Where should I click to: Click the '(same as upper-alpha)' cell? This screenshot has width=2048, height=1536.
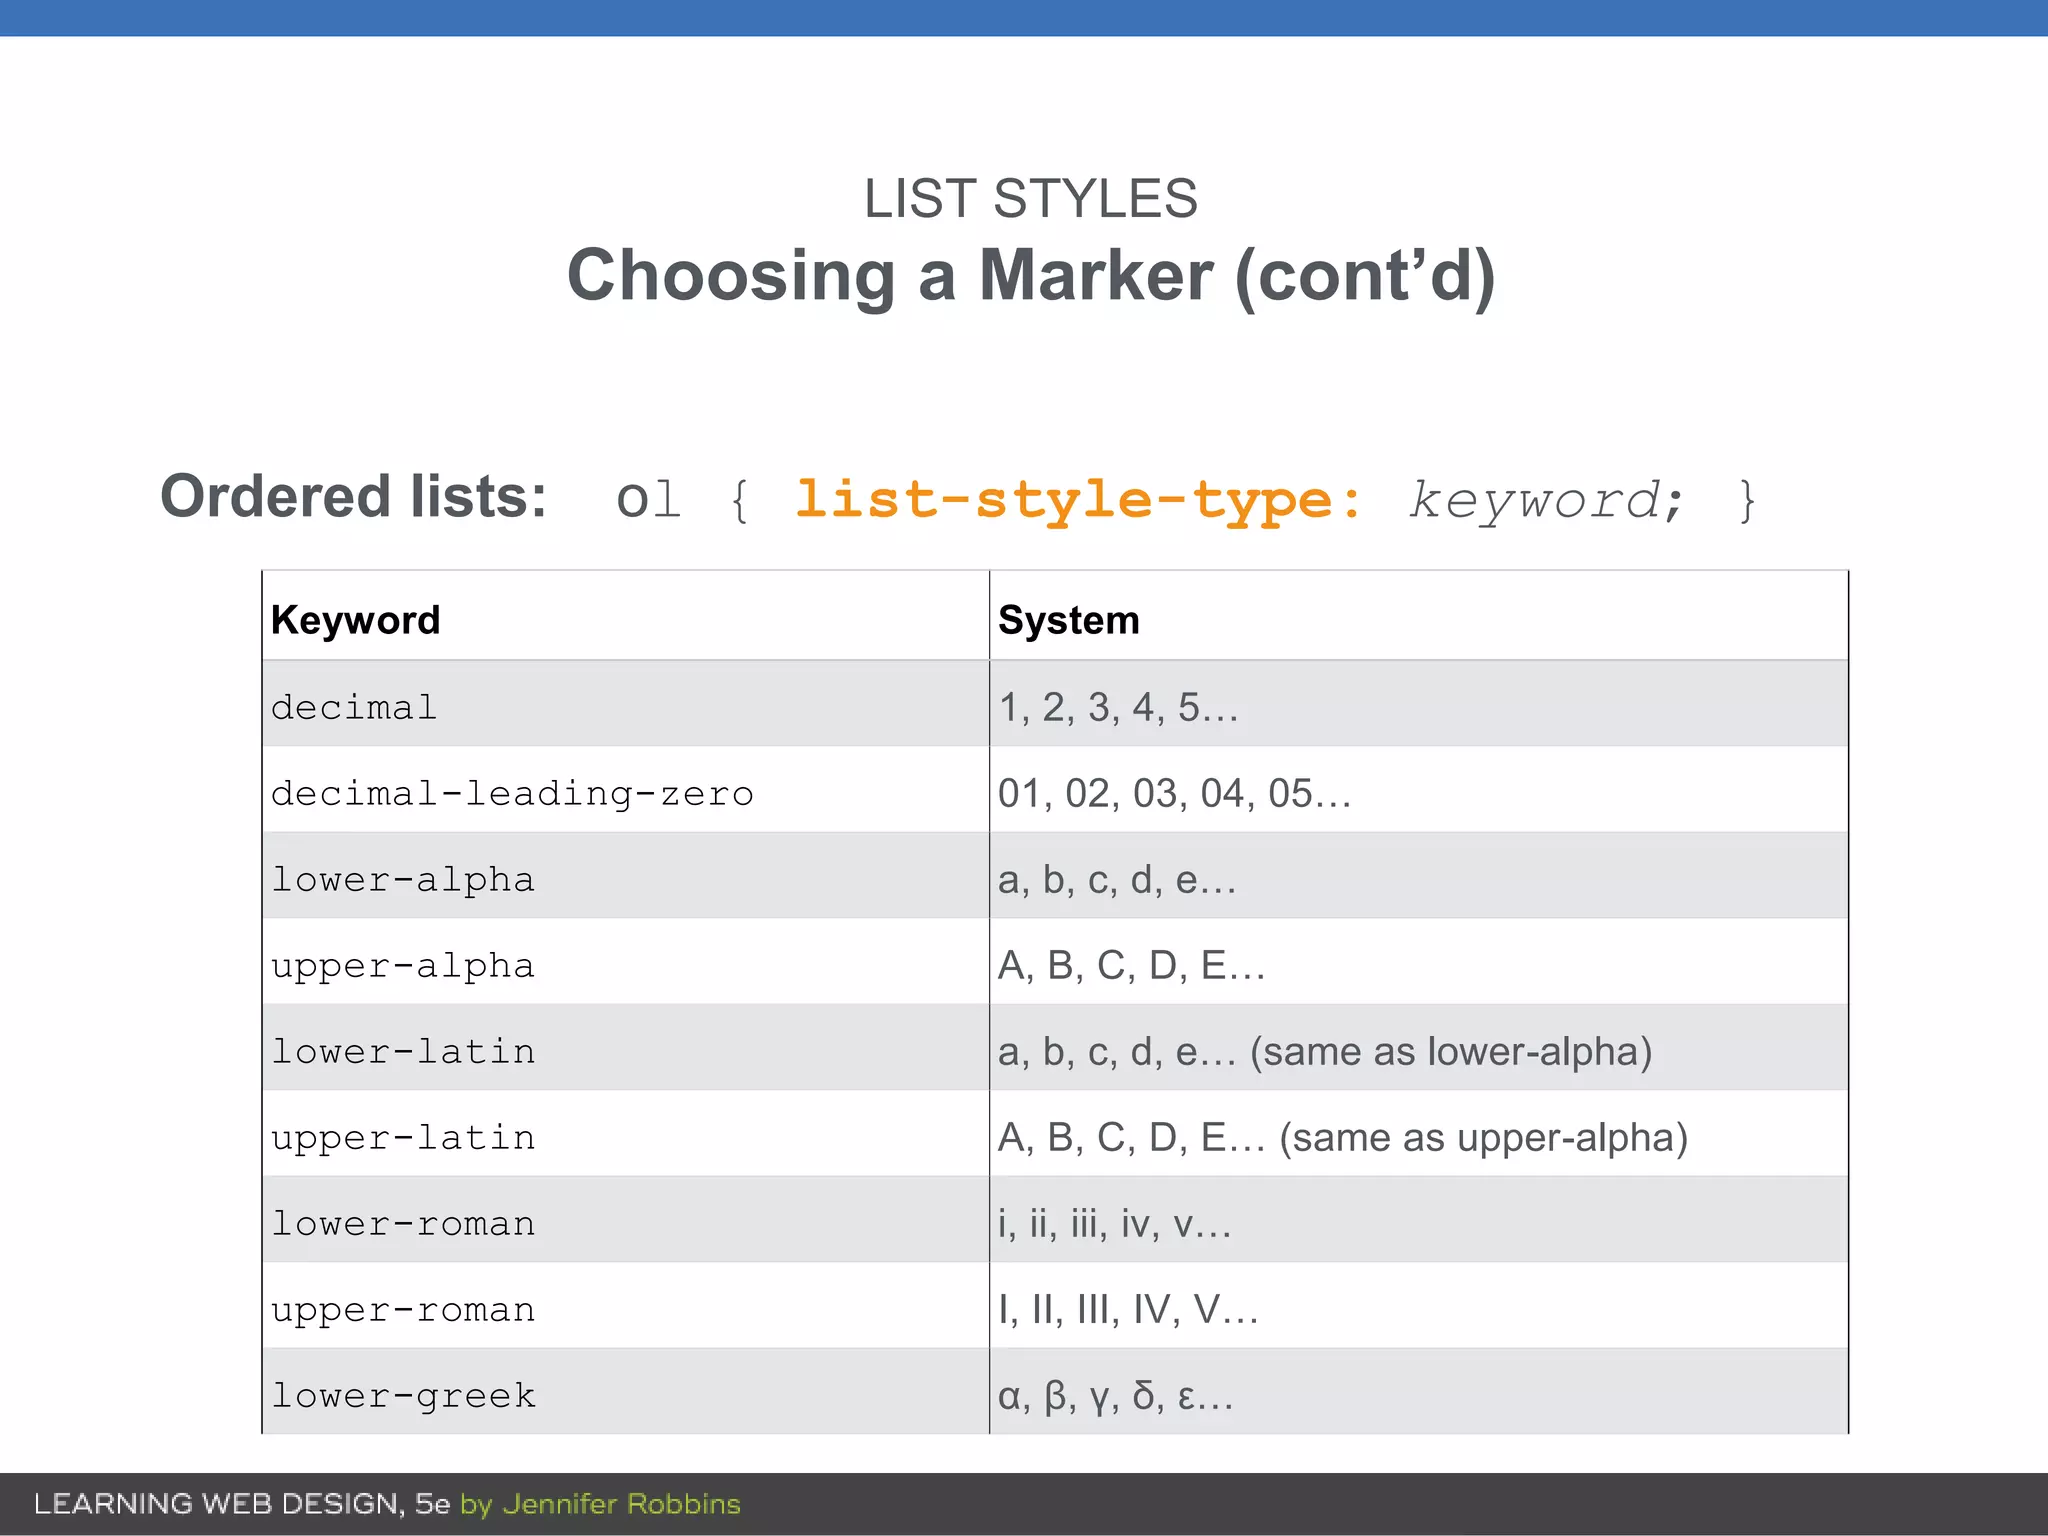(x=1419, y=1134)
